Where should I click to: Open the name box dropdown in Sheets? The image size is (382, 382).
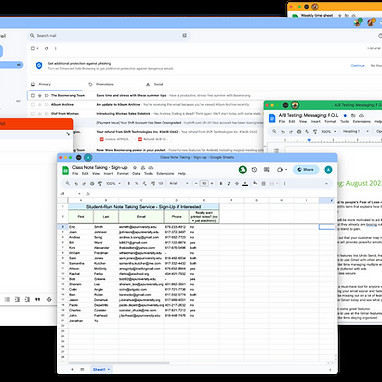[x=79, y=194]
